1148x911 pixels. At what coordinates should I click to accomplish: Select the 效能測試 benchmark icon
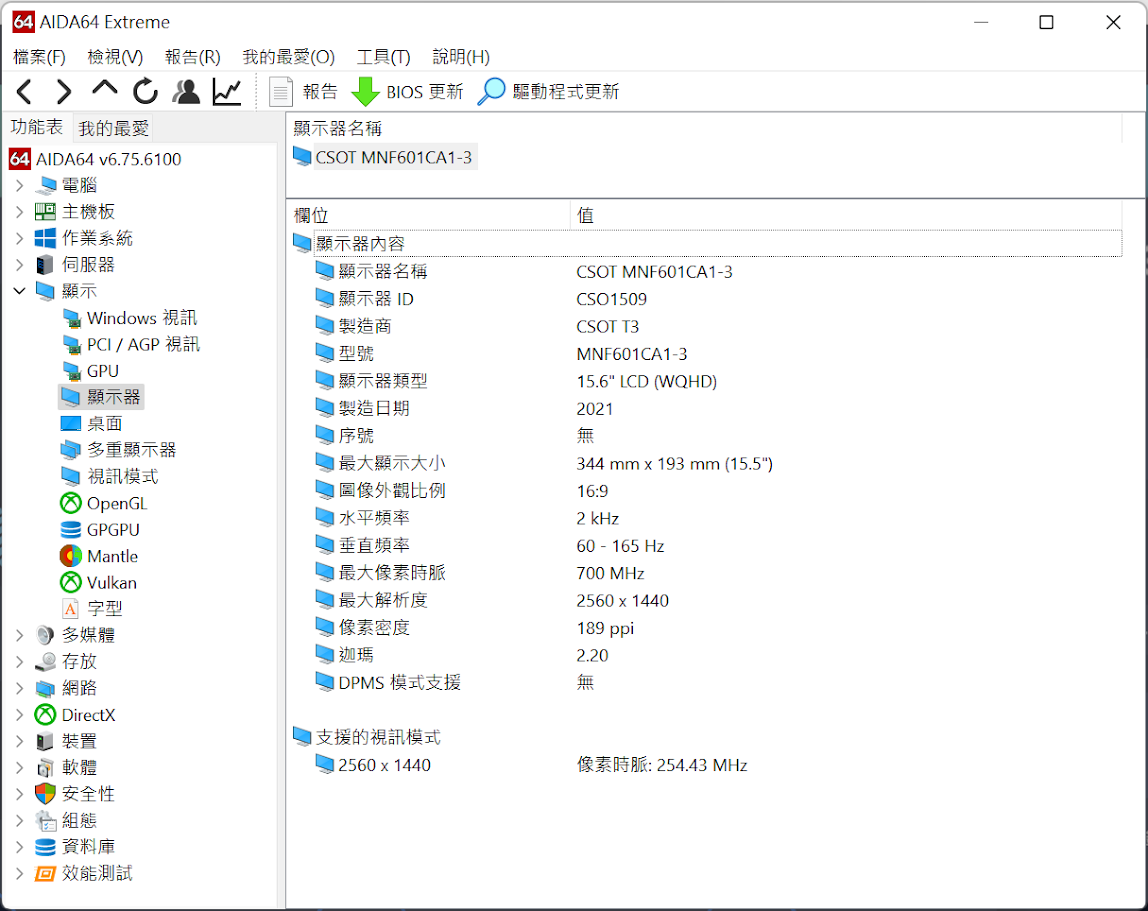pos(45,874)
